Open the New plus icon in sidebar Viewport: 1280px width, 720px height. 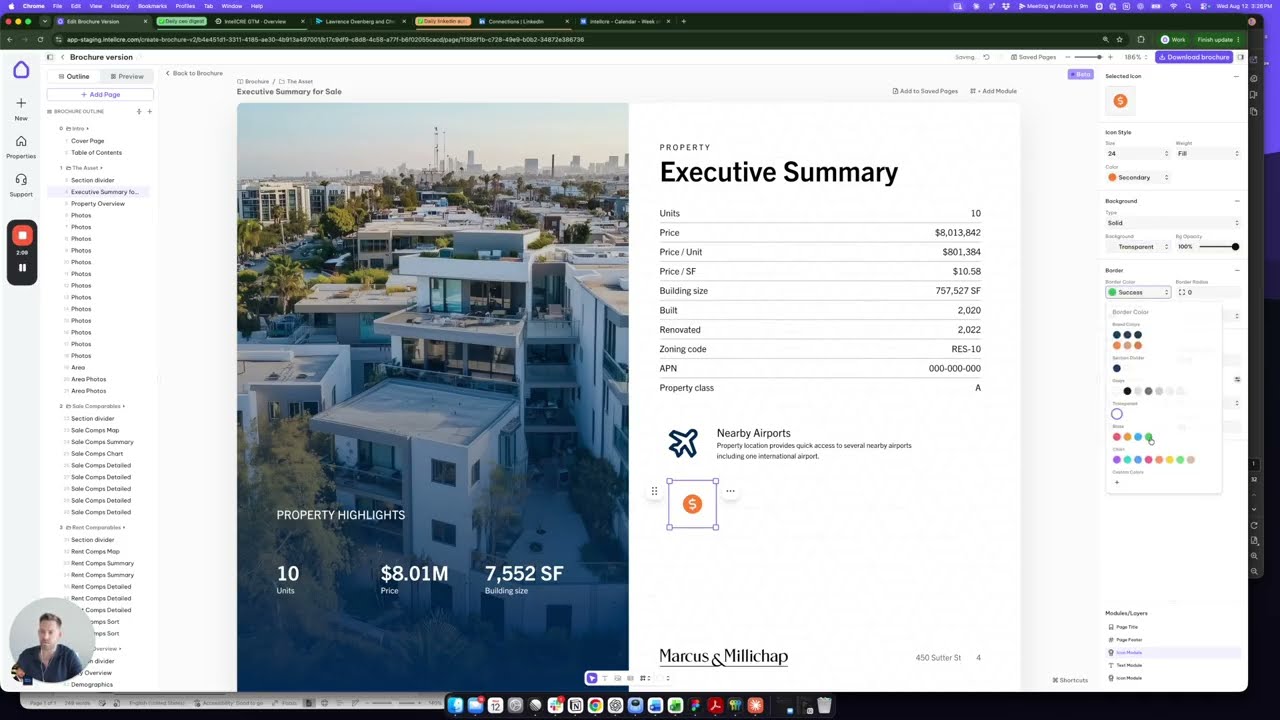(21, 103)
